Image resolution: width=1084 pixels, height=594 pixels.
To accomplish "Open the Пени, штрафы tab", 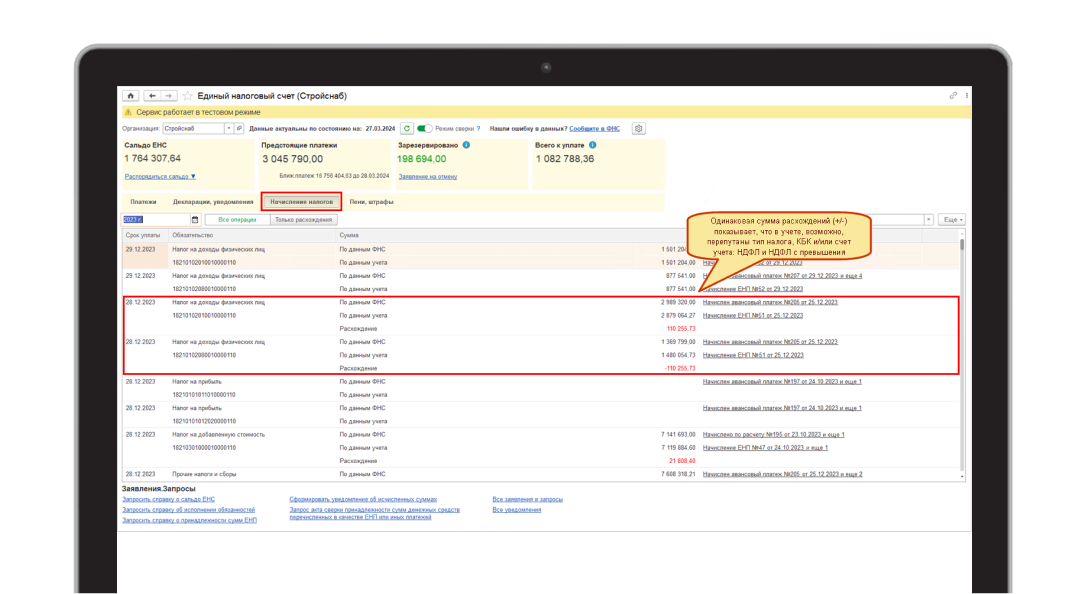I will point(371,201).
